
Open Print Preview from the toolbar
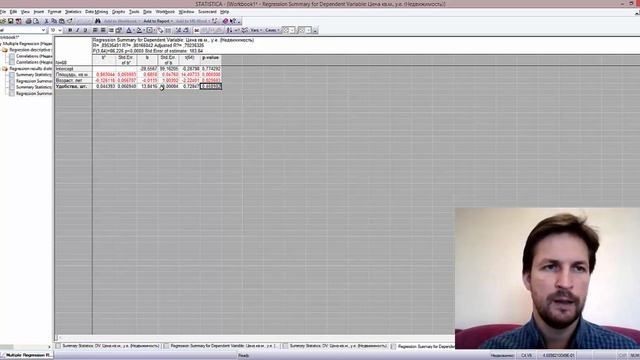tap(36, 21)
